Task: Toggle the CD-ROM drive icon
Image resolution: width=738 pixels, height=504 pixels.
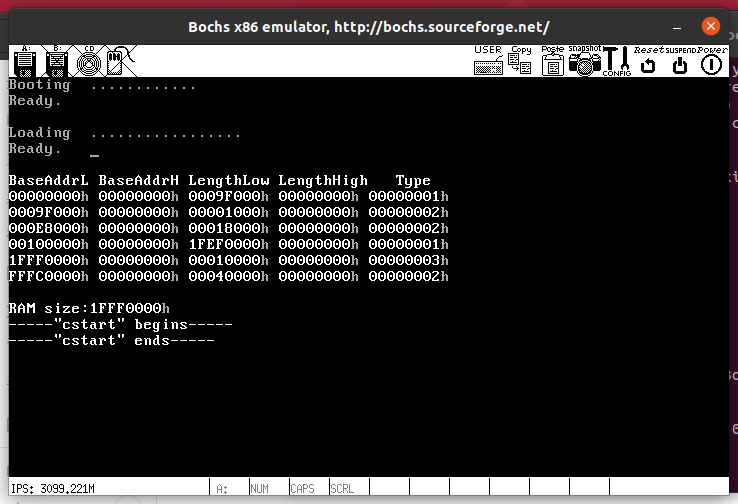Action: pos(88,61)
